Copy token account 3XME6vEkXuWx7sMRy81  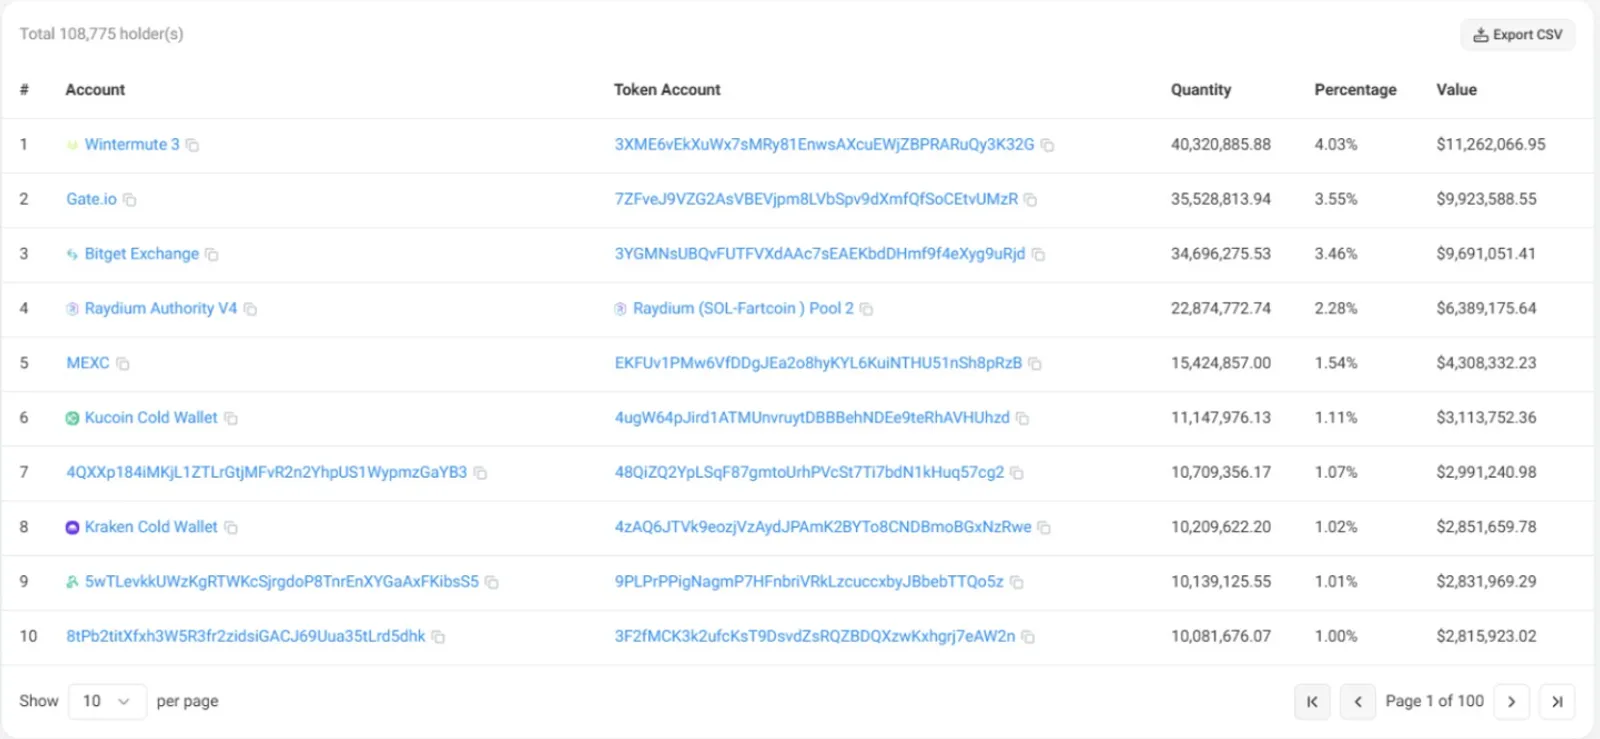pyautogui.click(x=1047, y=145)
